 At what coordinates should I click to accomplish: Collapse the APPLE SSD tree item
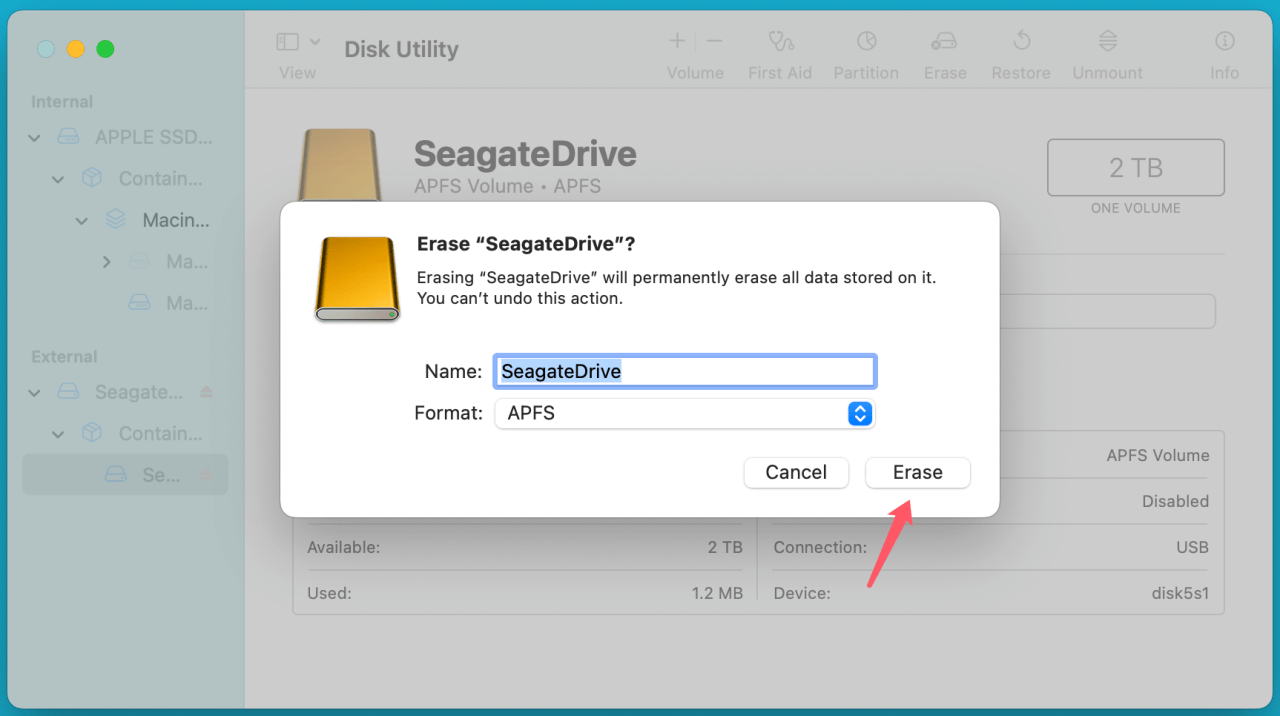click(33, 137)
